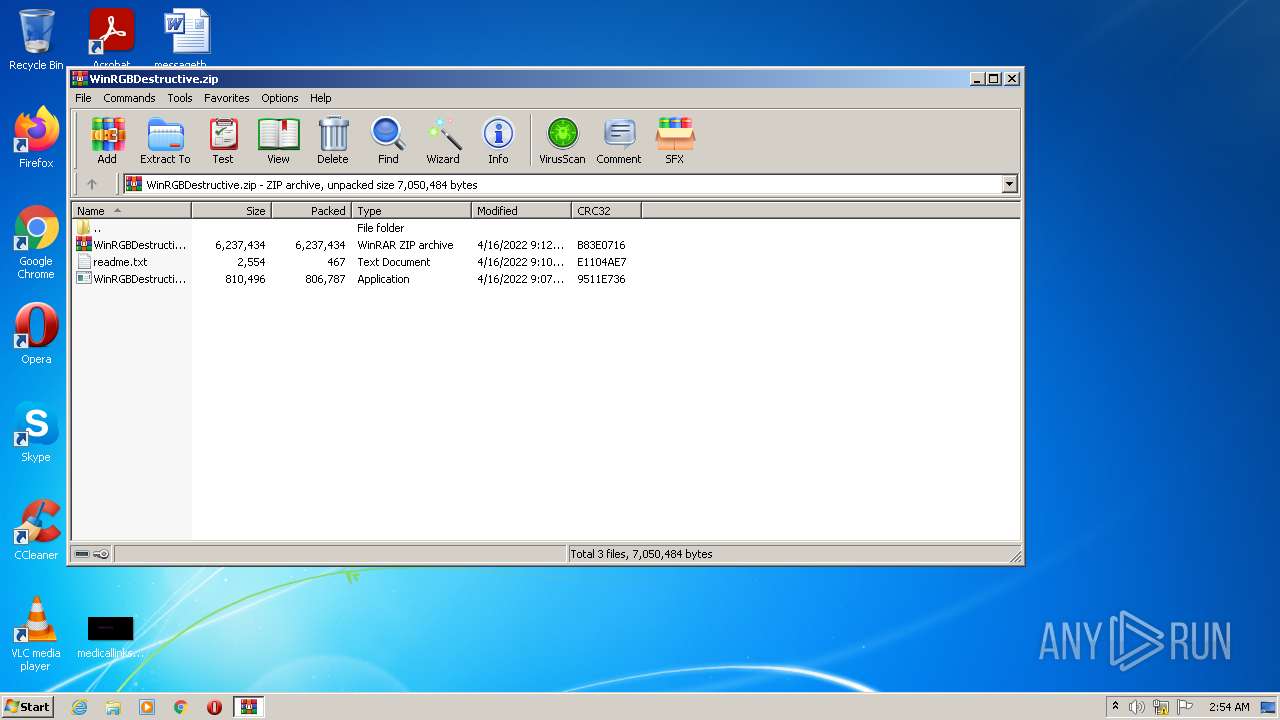Expand the archive path dropdown

pos(1009,184)
